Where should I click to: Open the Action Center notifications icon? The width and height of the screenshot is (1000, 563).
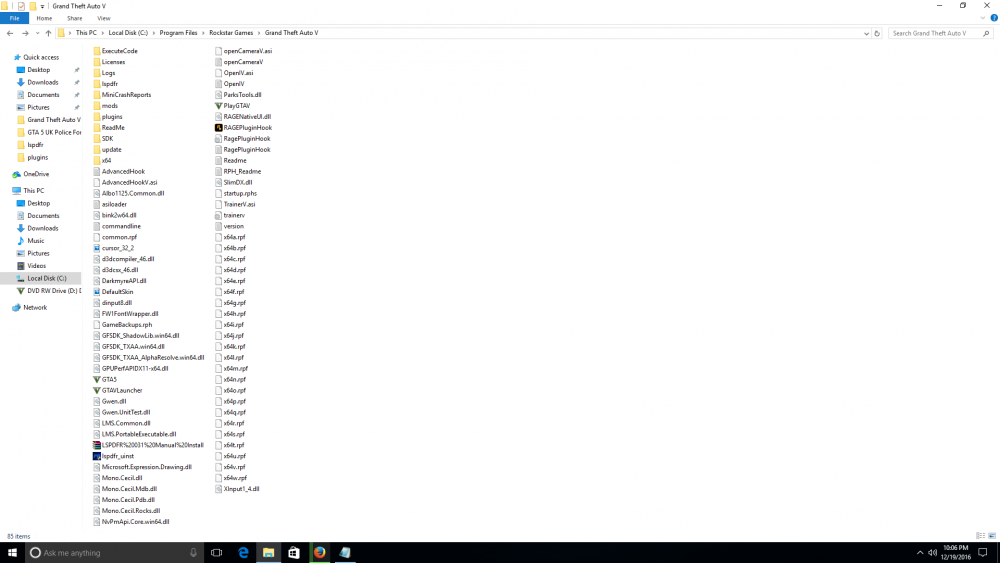983,553
